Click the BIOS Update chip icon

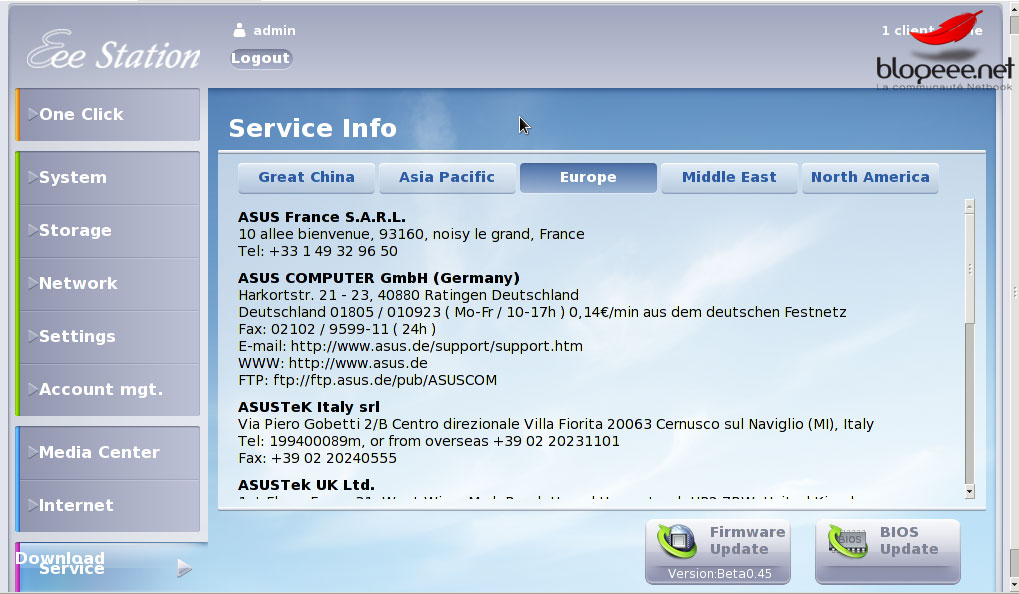[x=846, y=541]
